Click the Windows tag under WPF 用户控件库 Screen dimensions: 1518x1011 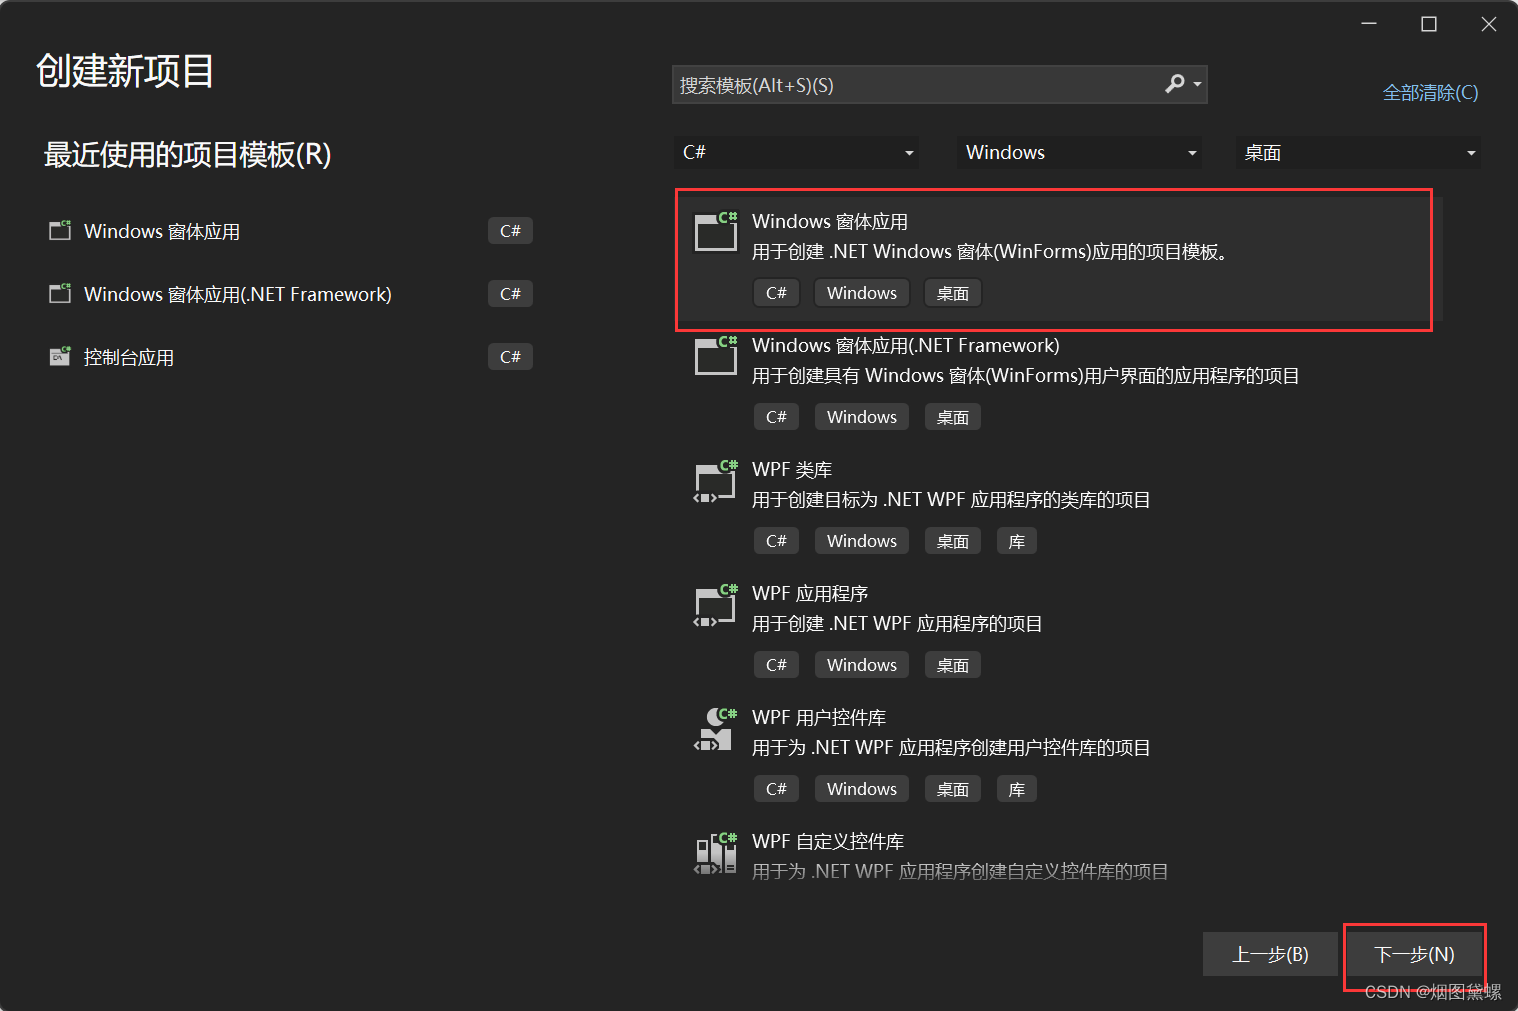tap(862, 789)
